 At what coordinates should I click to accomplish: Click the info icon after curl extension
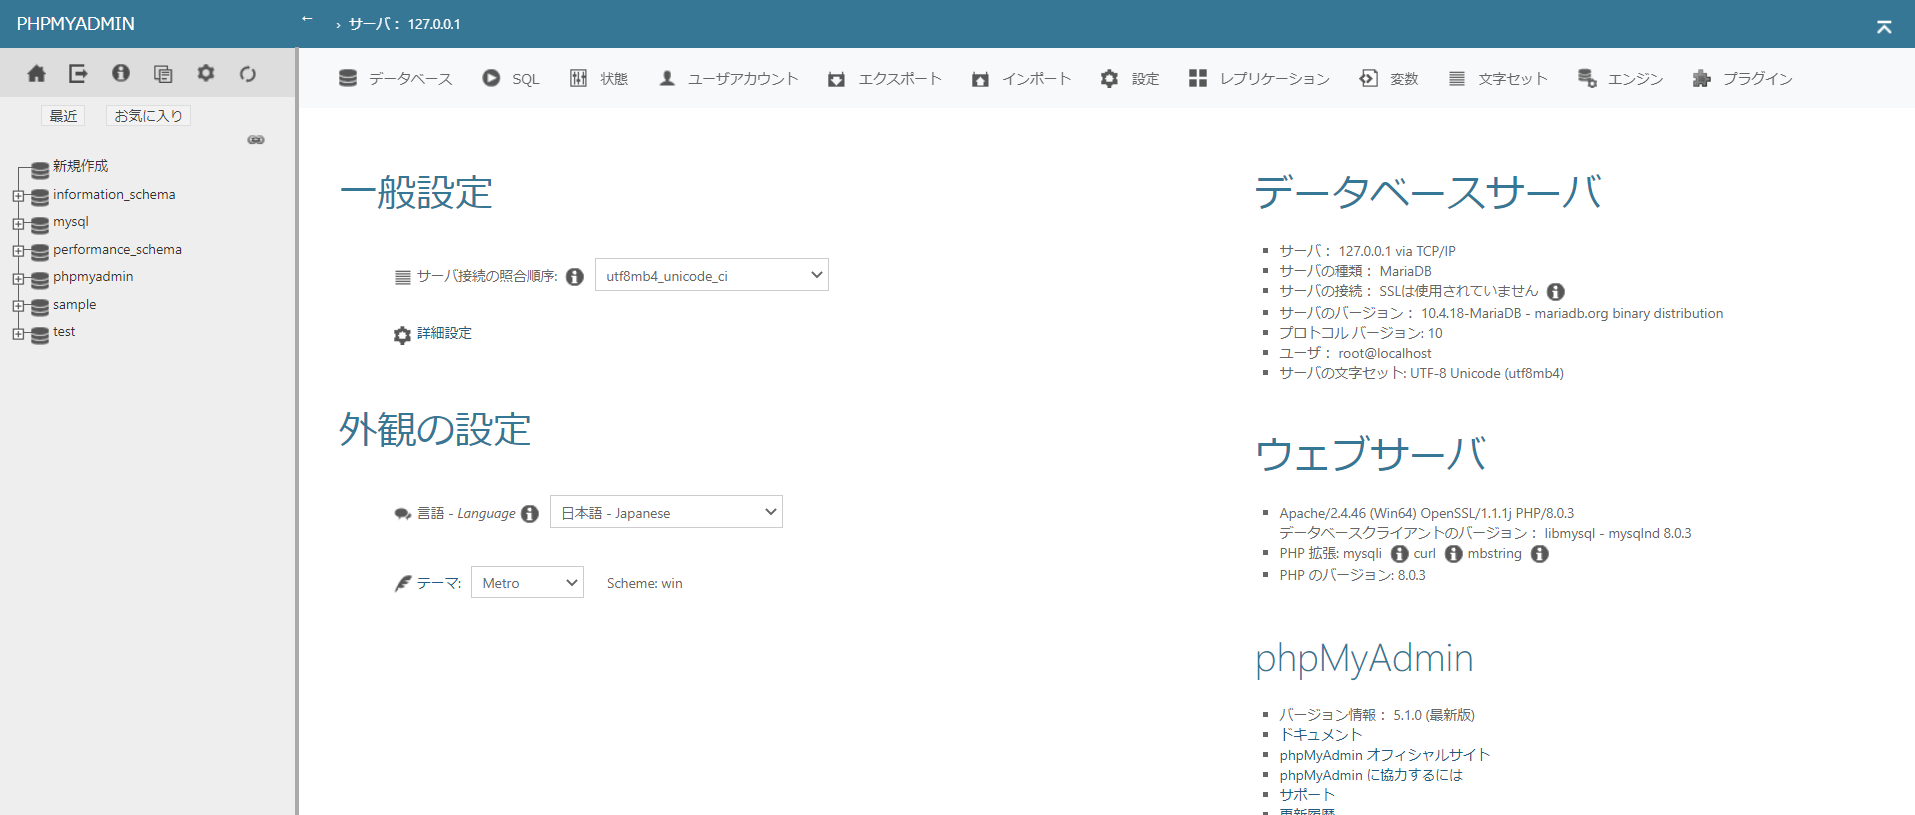tap(1454, 554)
